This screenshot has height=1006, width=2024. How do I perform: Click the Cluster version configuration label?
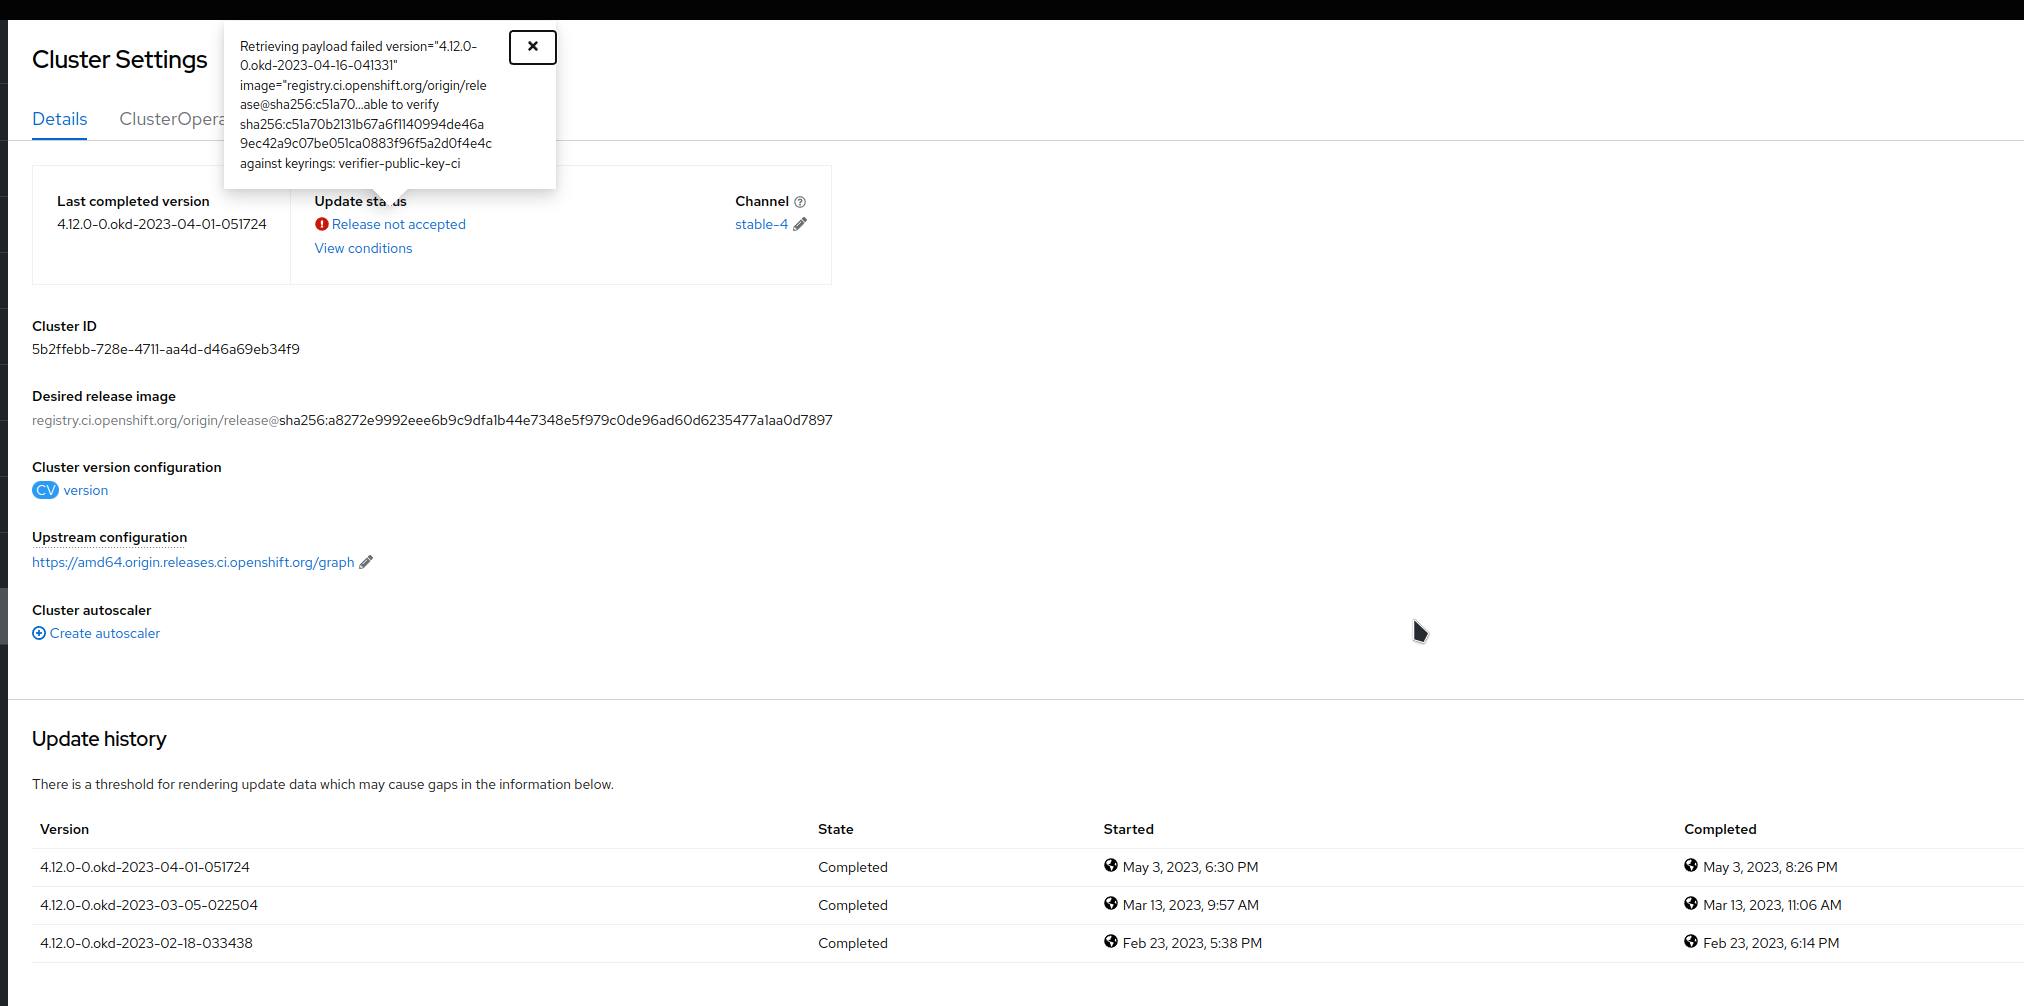coord(127,467)
